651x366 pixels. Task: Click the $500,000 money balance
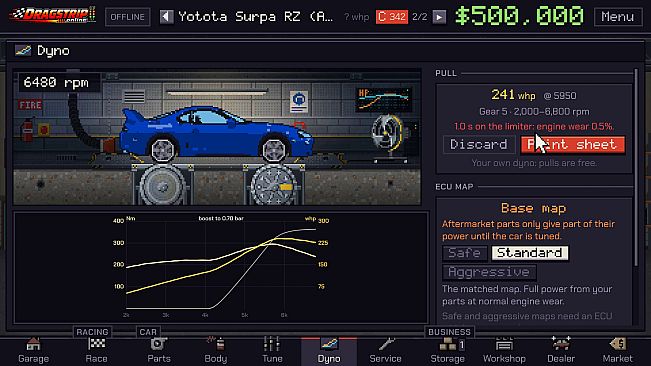pos(519,16)
